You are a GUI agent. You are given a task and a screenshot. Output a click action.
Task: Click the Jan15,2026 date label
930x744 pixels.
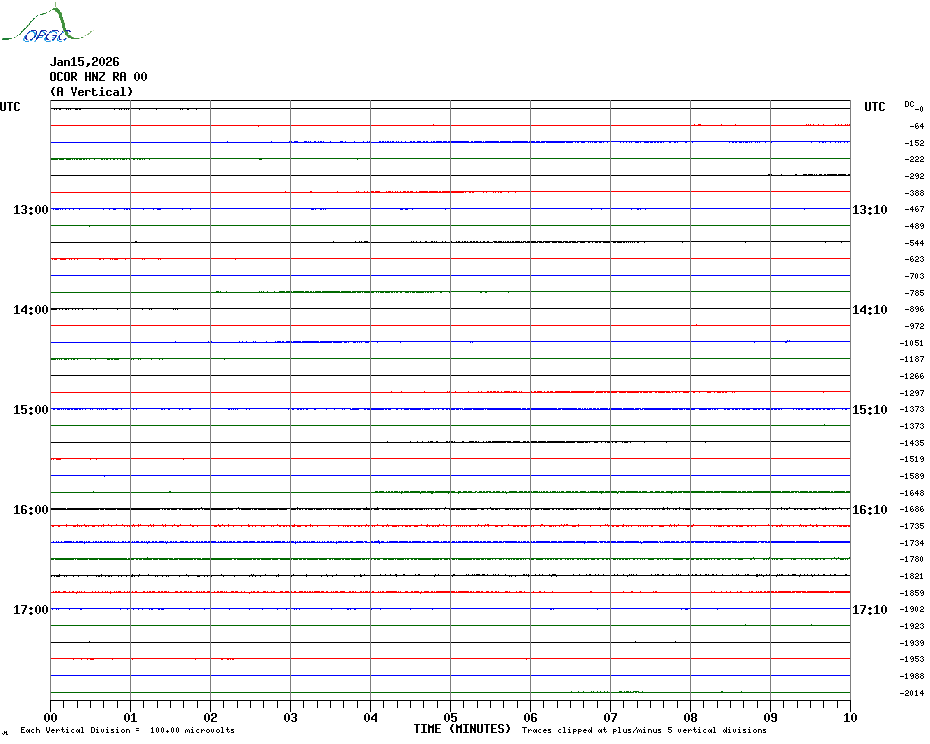coord(85,62)
